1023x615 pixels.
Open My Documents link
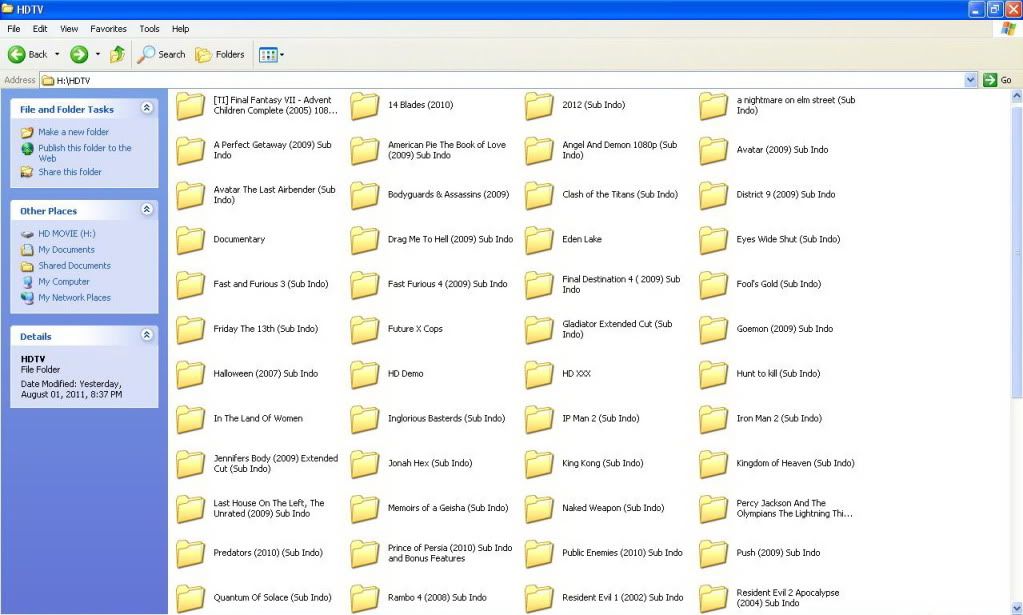66,250
